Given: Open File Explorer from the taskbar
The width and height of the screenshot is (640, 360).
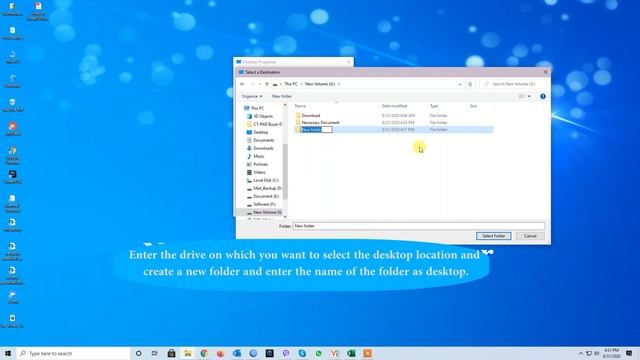Looking at the screenshot, I should coord(188,353).
